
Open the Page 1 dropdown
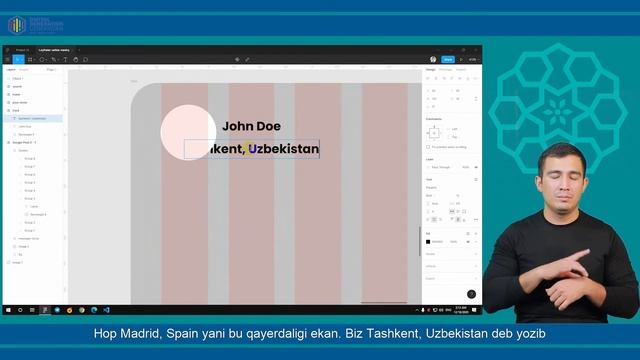[x=51, y=70]
